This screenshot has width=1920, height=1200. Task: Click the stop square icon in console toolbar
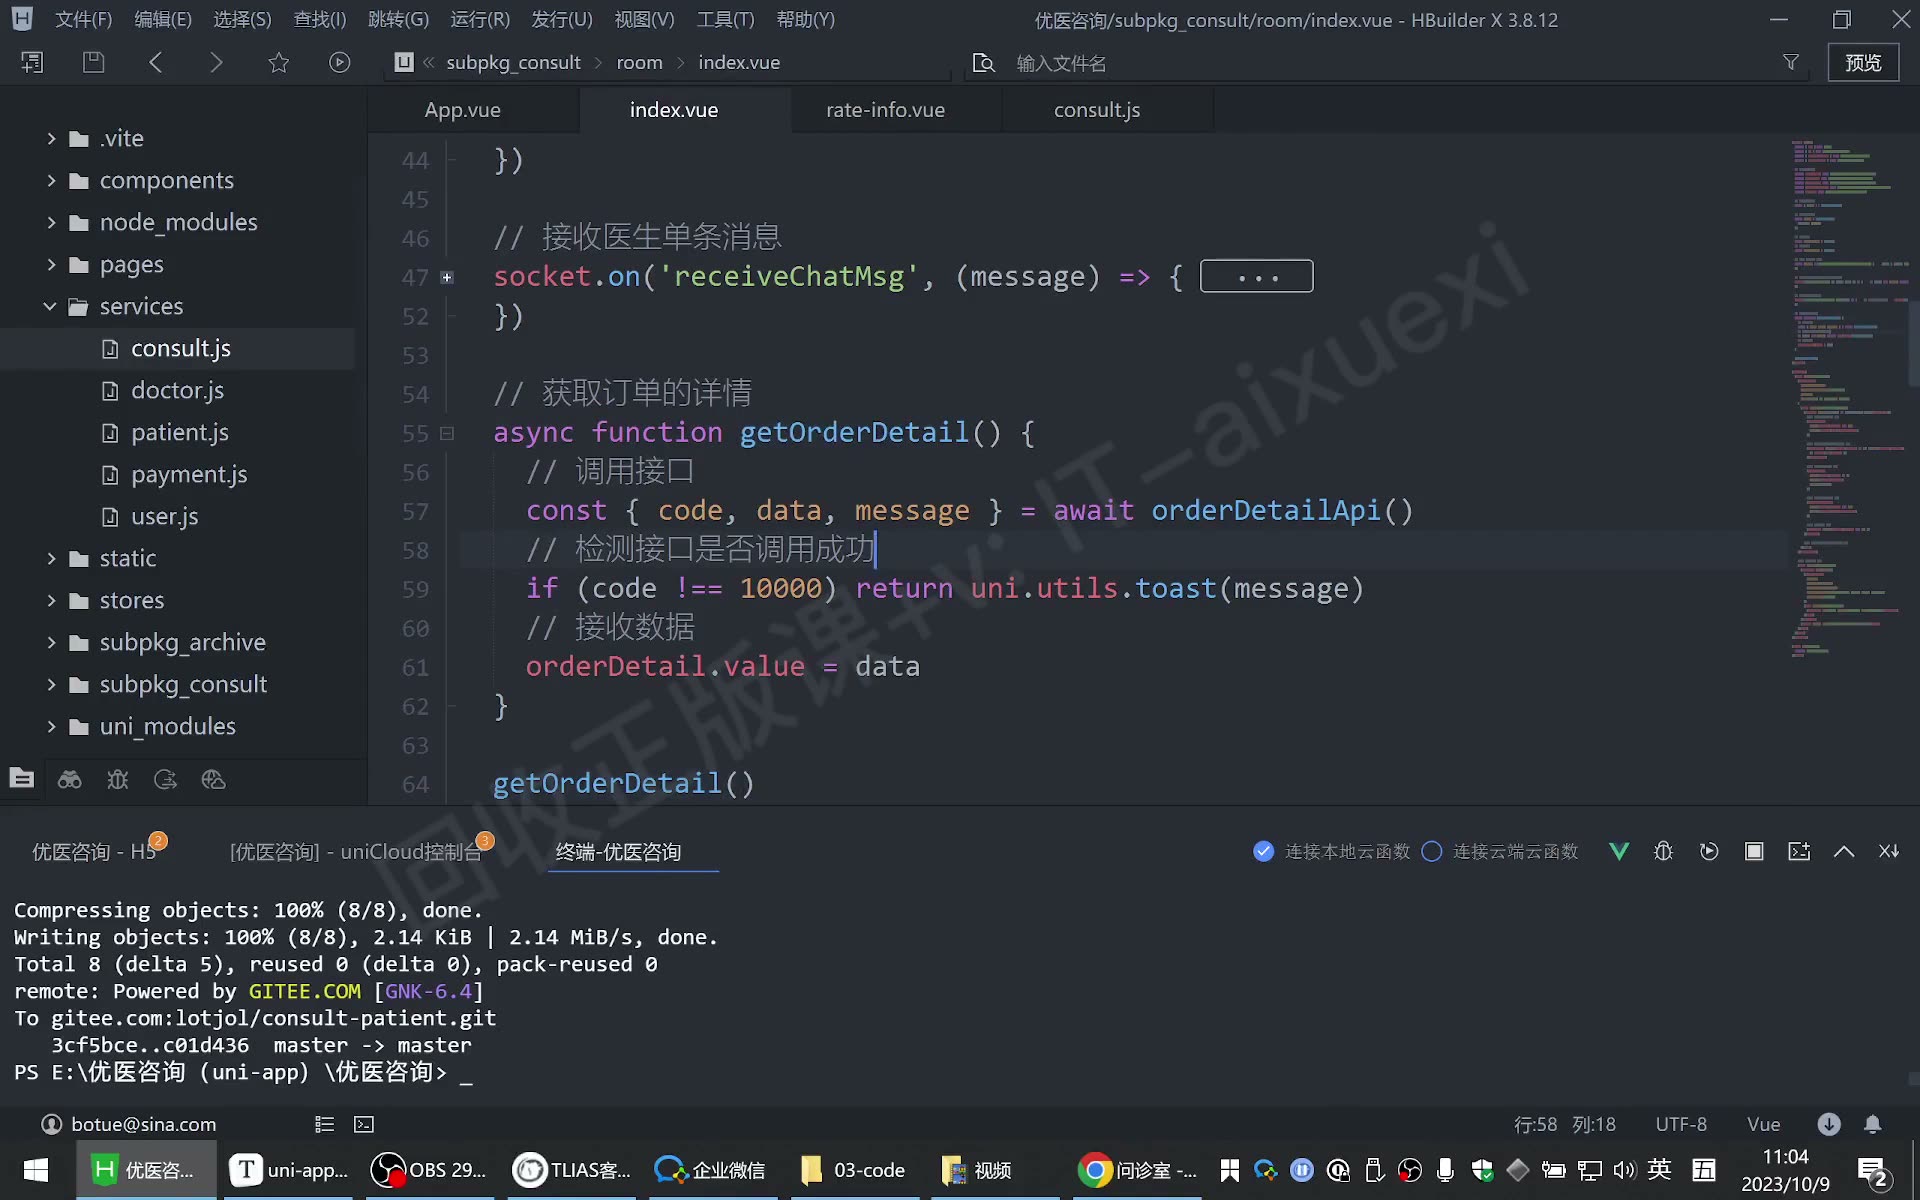[1754, 851]
